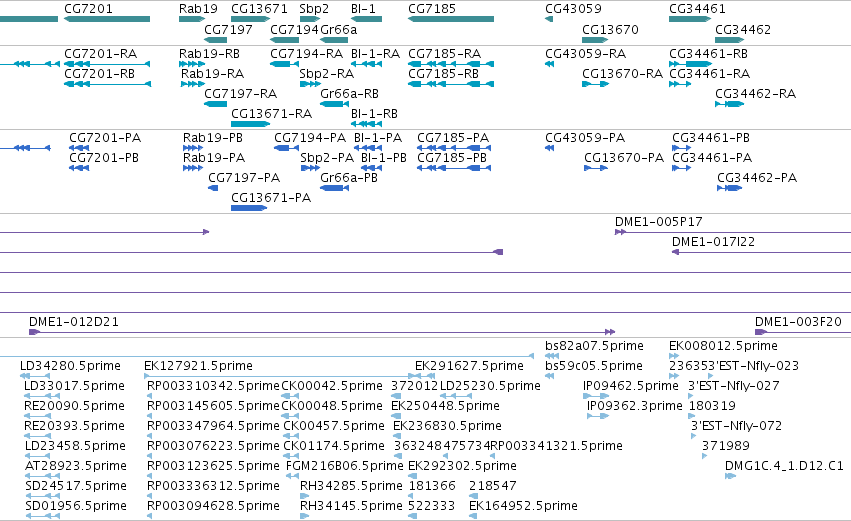Click the 3'EST-Nfly-027 label
The image size is (851, 521).
tap(734, 386)
